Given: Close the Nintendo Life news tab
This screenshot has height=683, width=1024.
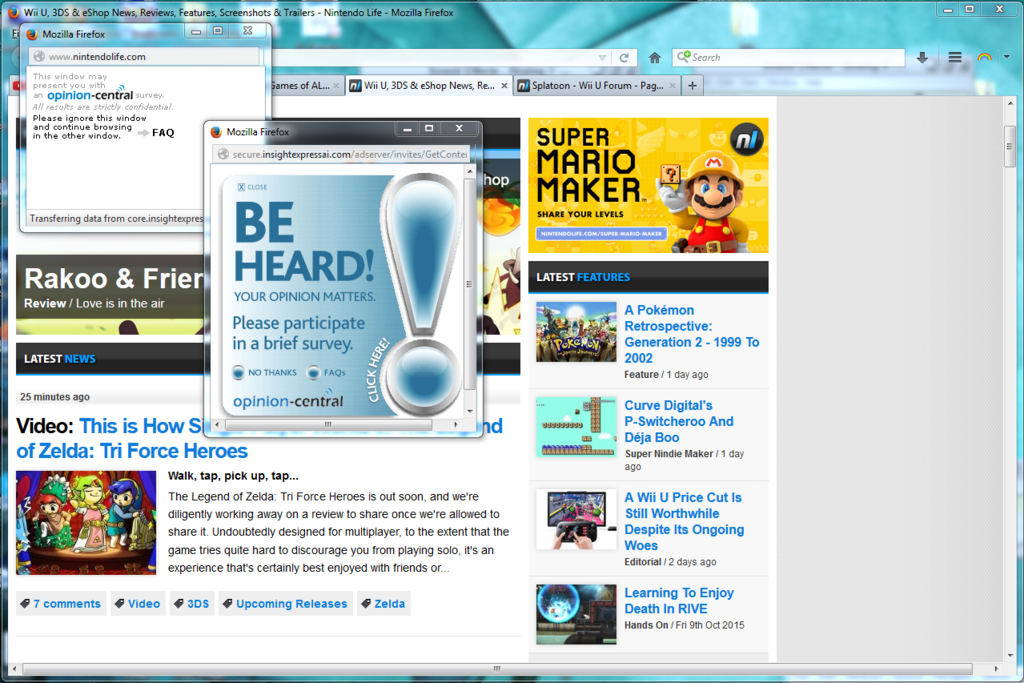Looking at the screenshot, I should tap(504, 86).
